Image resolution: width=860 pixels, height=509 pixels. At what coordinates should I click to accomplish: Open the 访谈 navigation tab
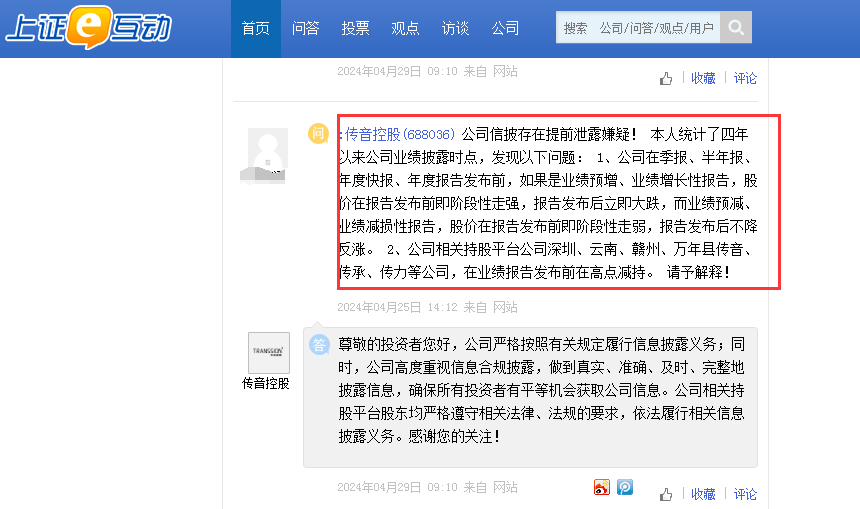coord(455,29)
